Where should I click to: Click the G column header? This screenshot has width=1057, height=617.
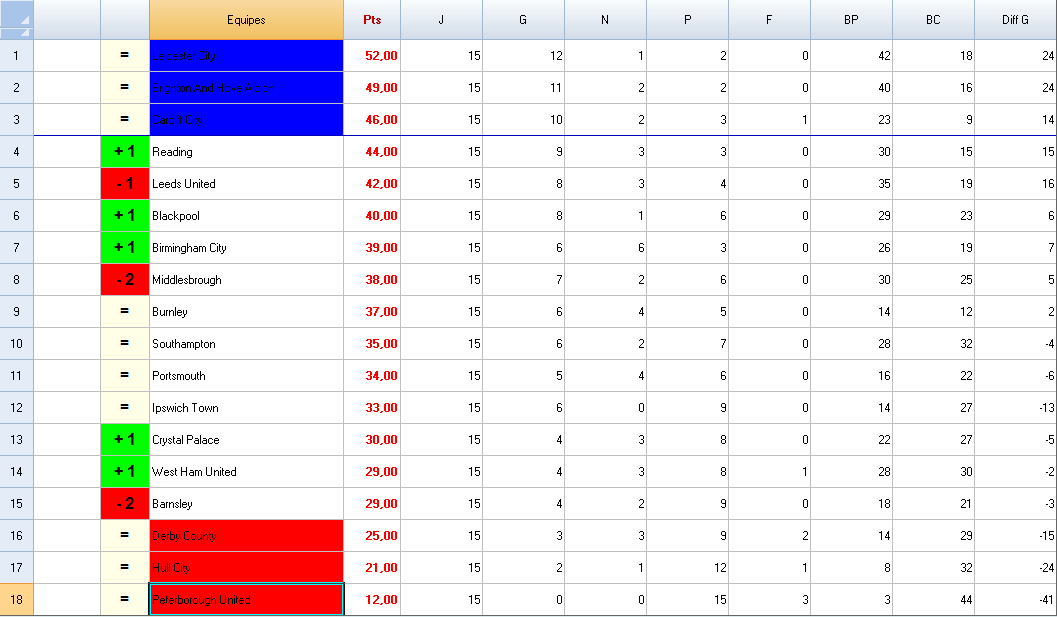pyautogui.click(x=523, y=20)
